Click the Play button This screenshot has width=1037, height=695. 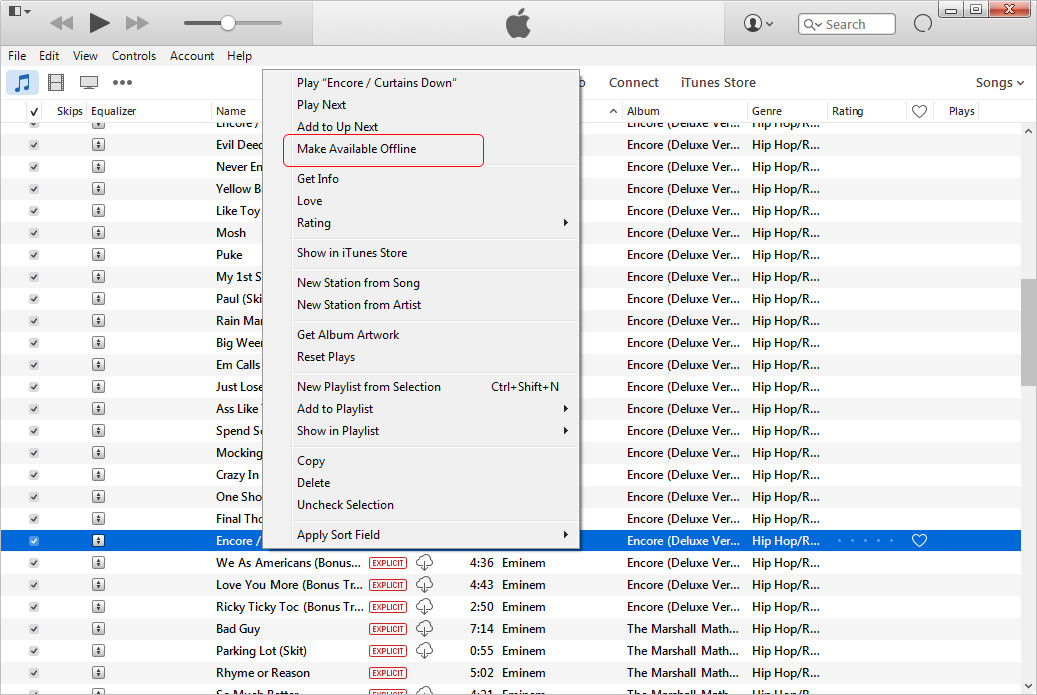[99, 23]
